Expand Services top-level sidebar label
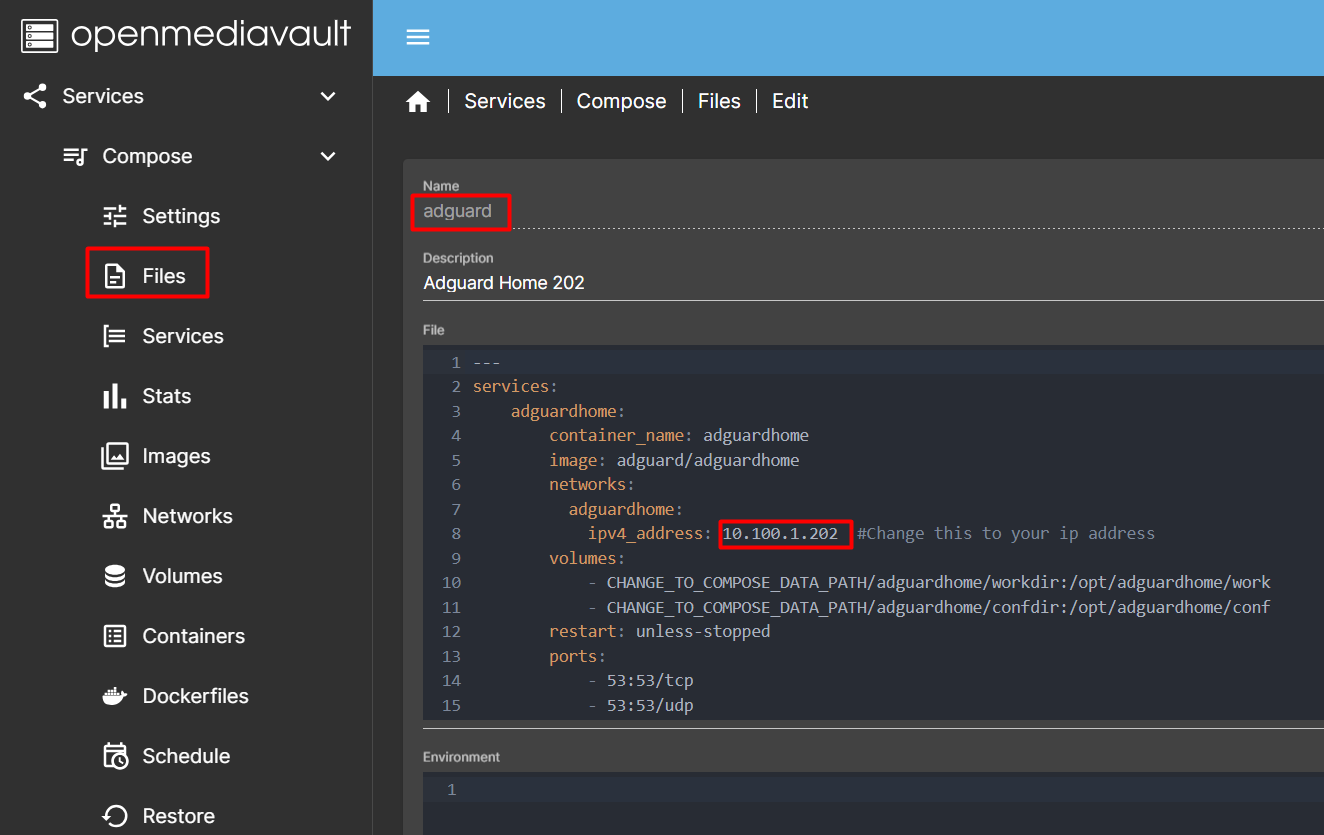 (103, 96)
